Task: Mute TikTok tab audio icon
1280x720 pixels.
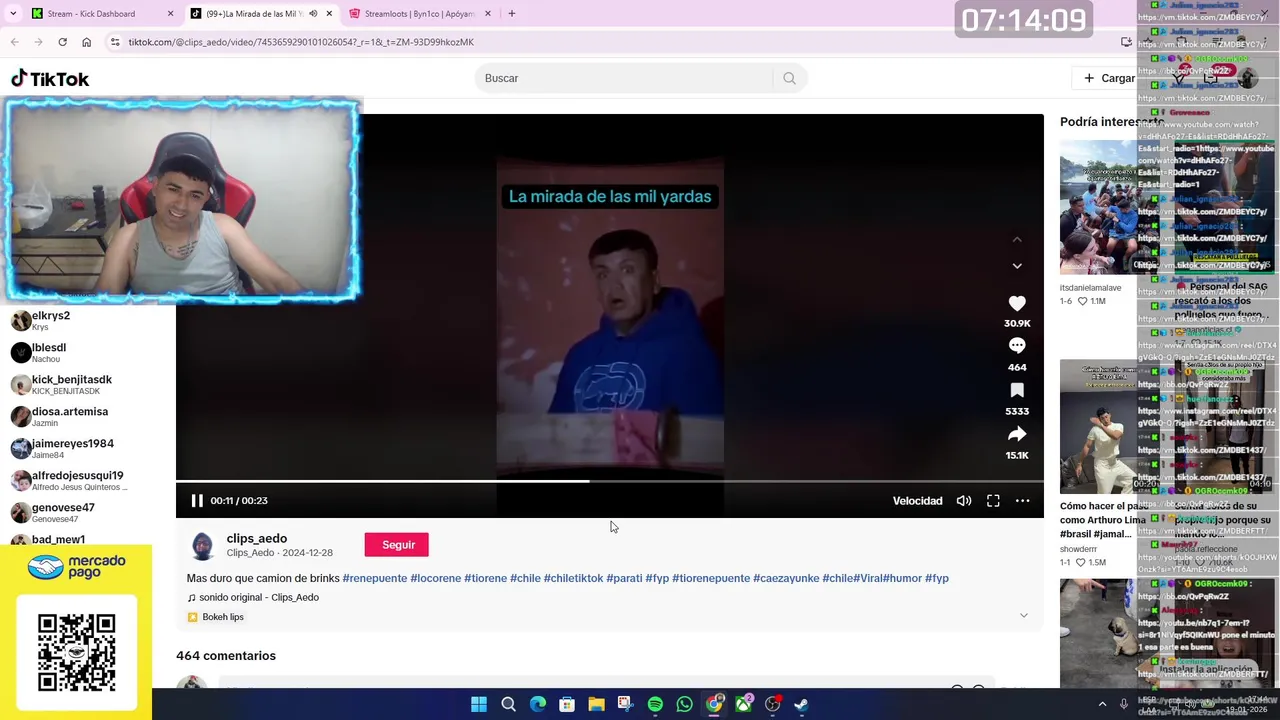Action: (x=313, y=14)
